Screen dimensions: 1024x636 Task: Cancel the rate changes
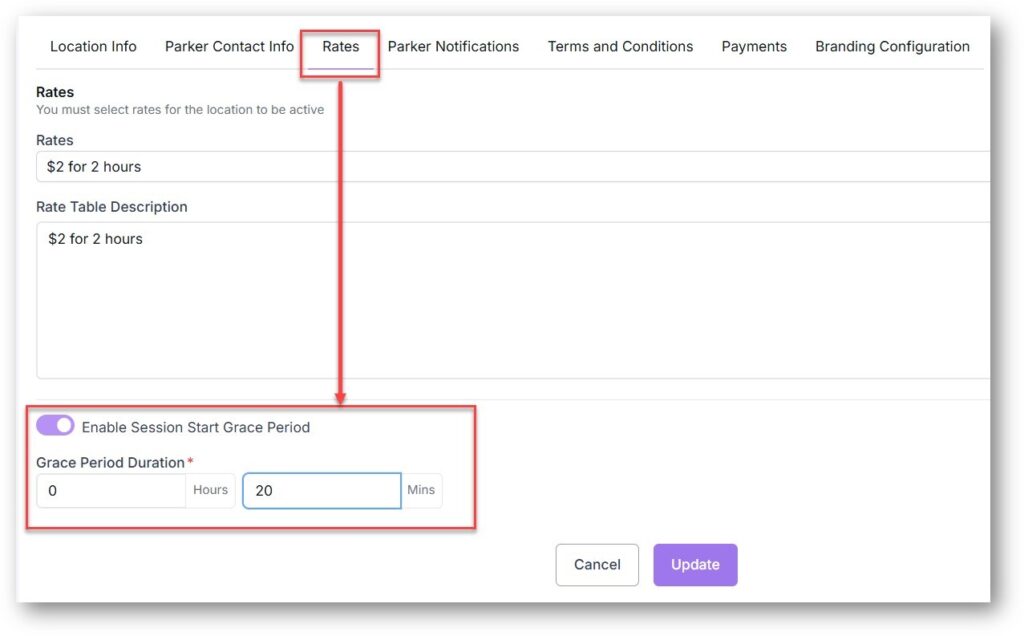[597, 565]
